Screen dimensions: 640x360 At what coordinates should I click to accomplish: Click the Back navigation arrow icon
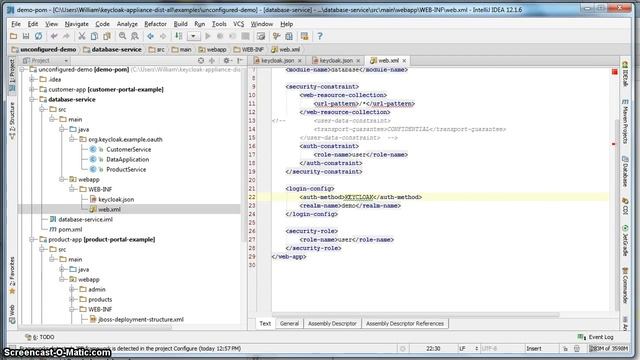pos(150,36)
